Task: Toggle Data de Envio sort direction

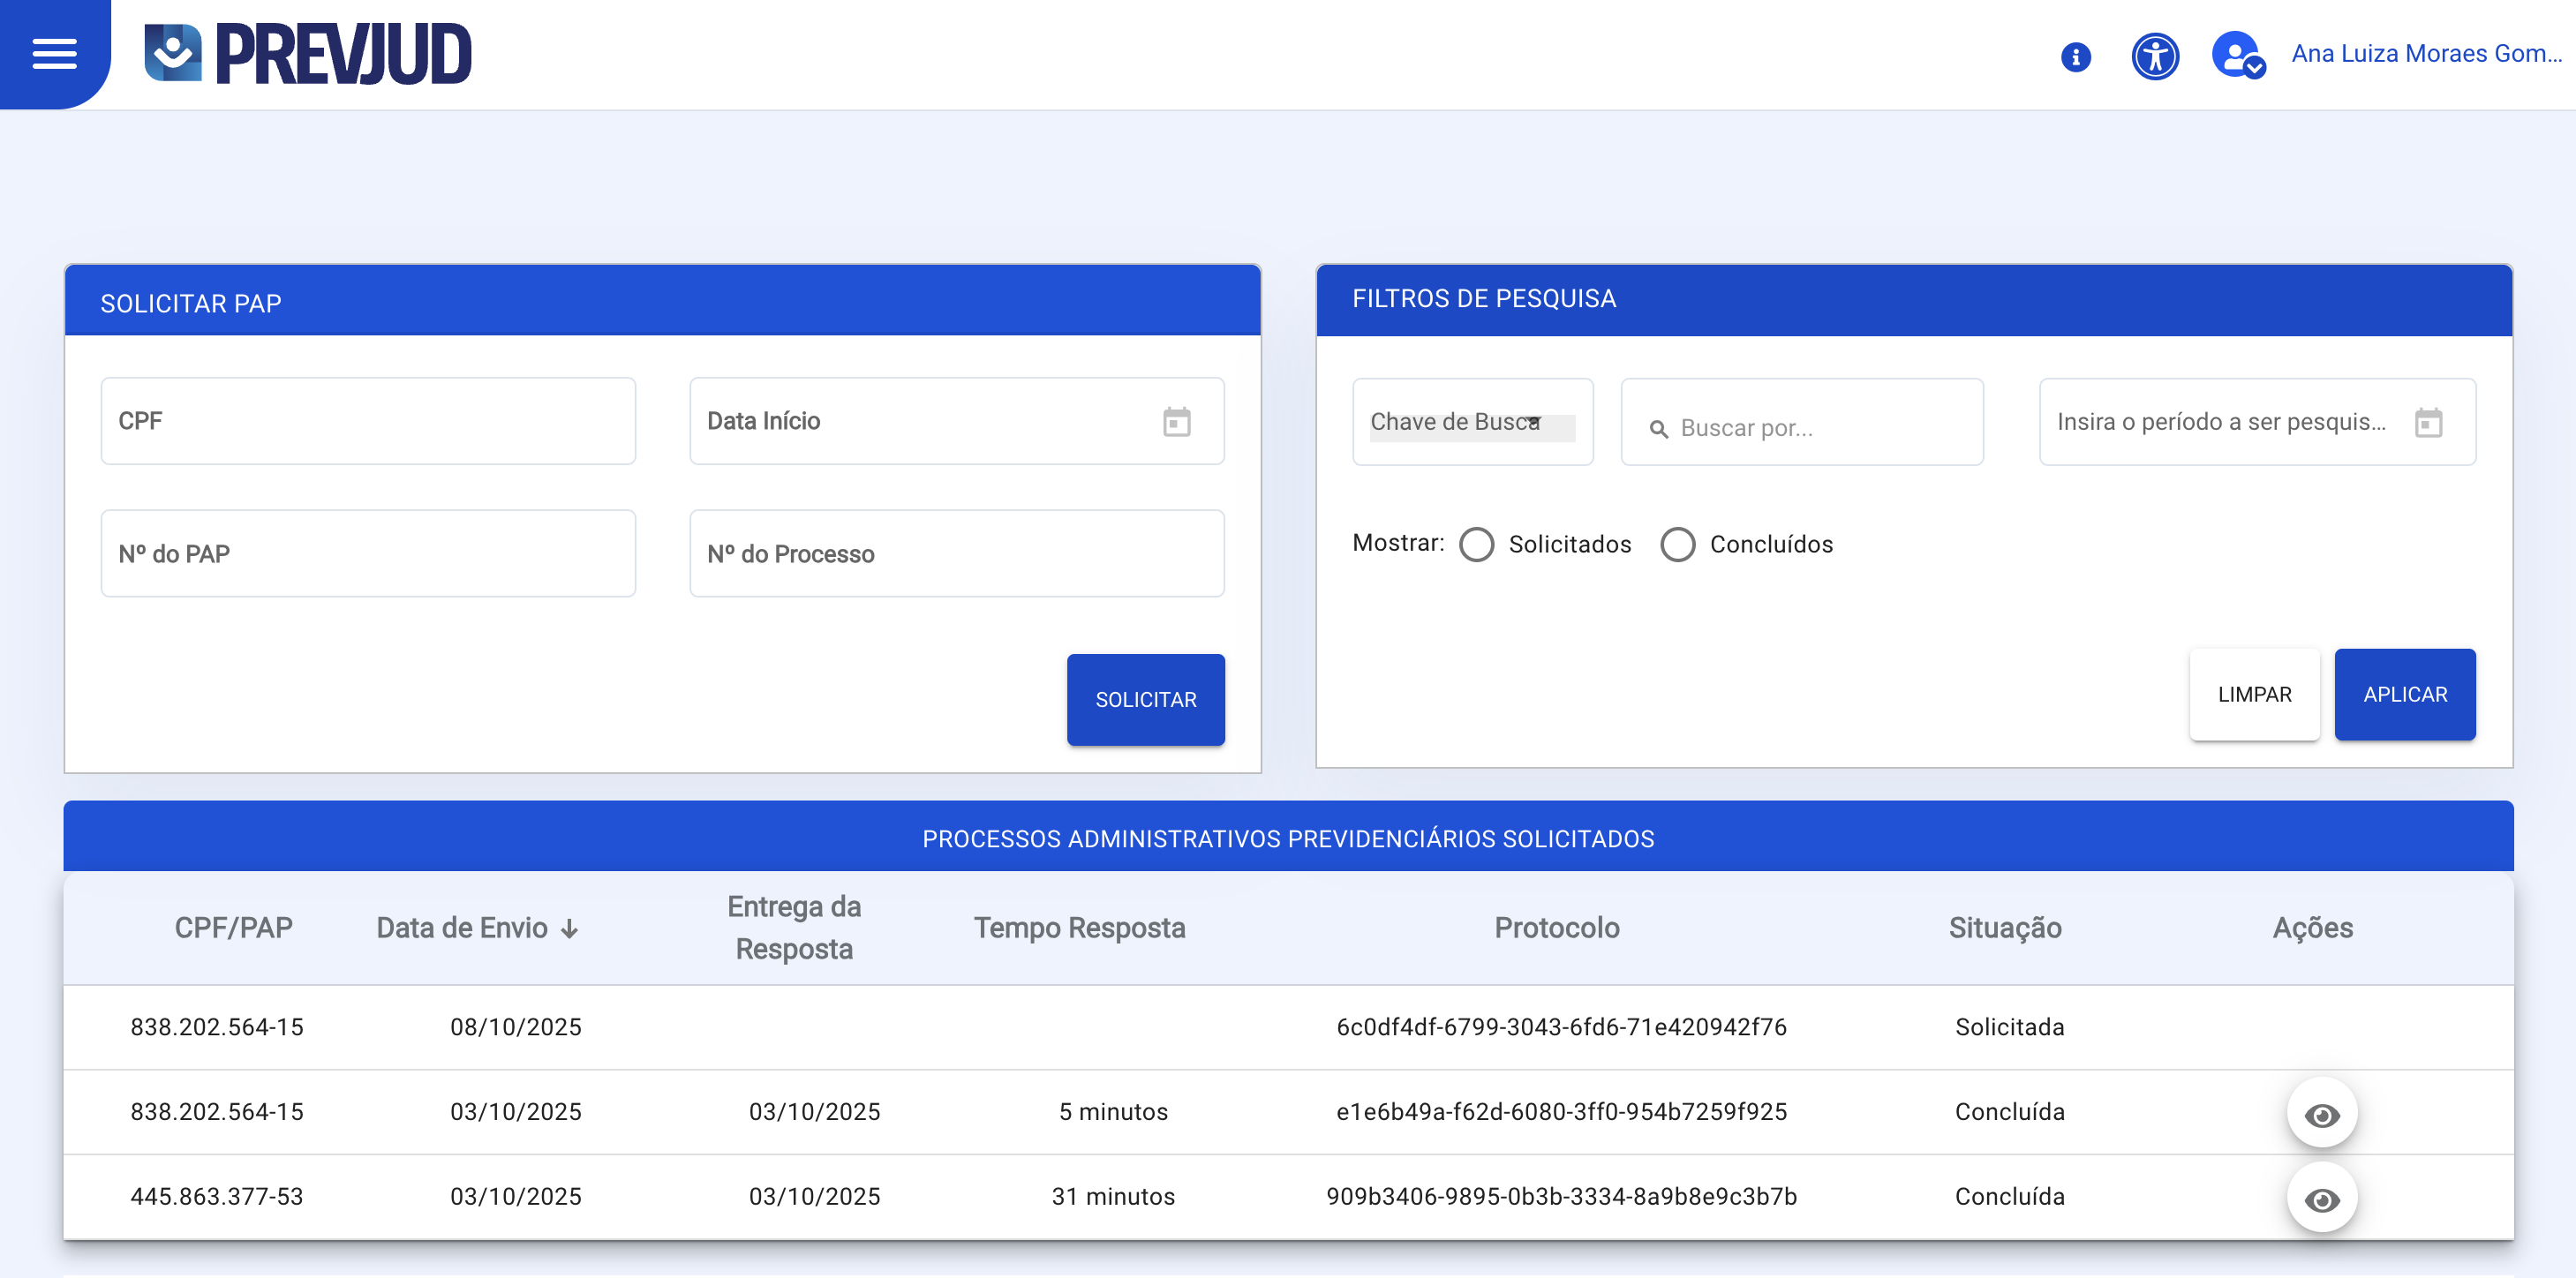Action: click(570, 928)
